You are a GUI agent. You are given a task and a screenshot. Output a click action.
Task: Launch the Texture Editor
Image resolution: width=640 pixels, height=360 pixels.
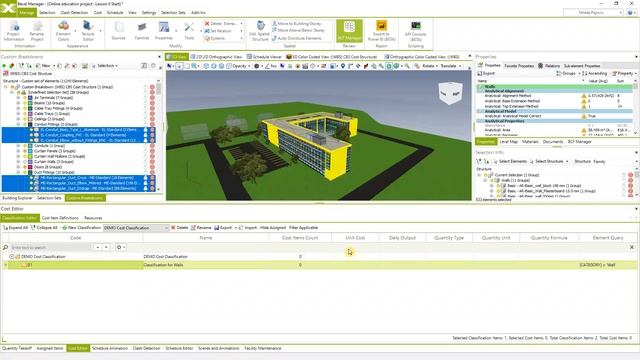point(88,31)
